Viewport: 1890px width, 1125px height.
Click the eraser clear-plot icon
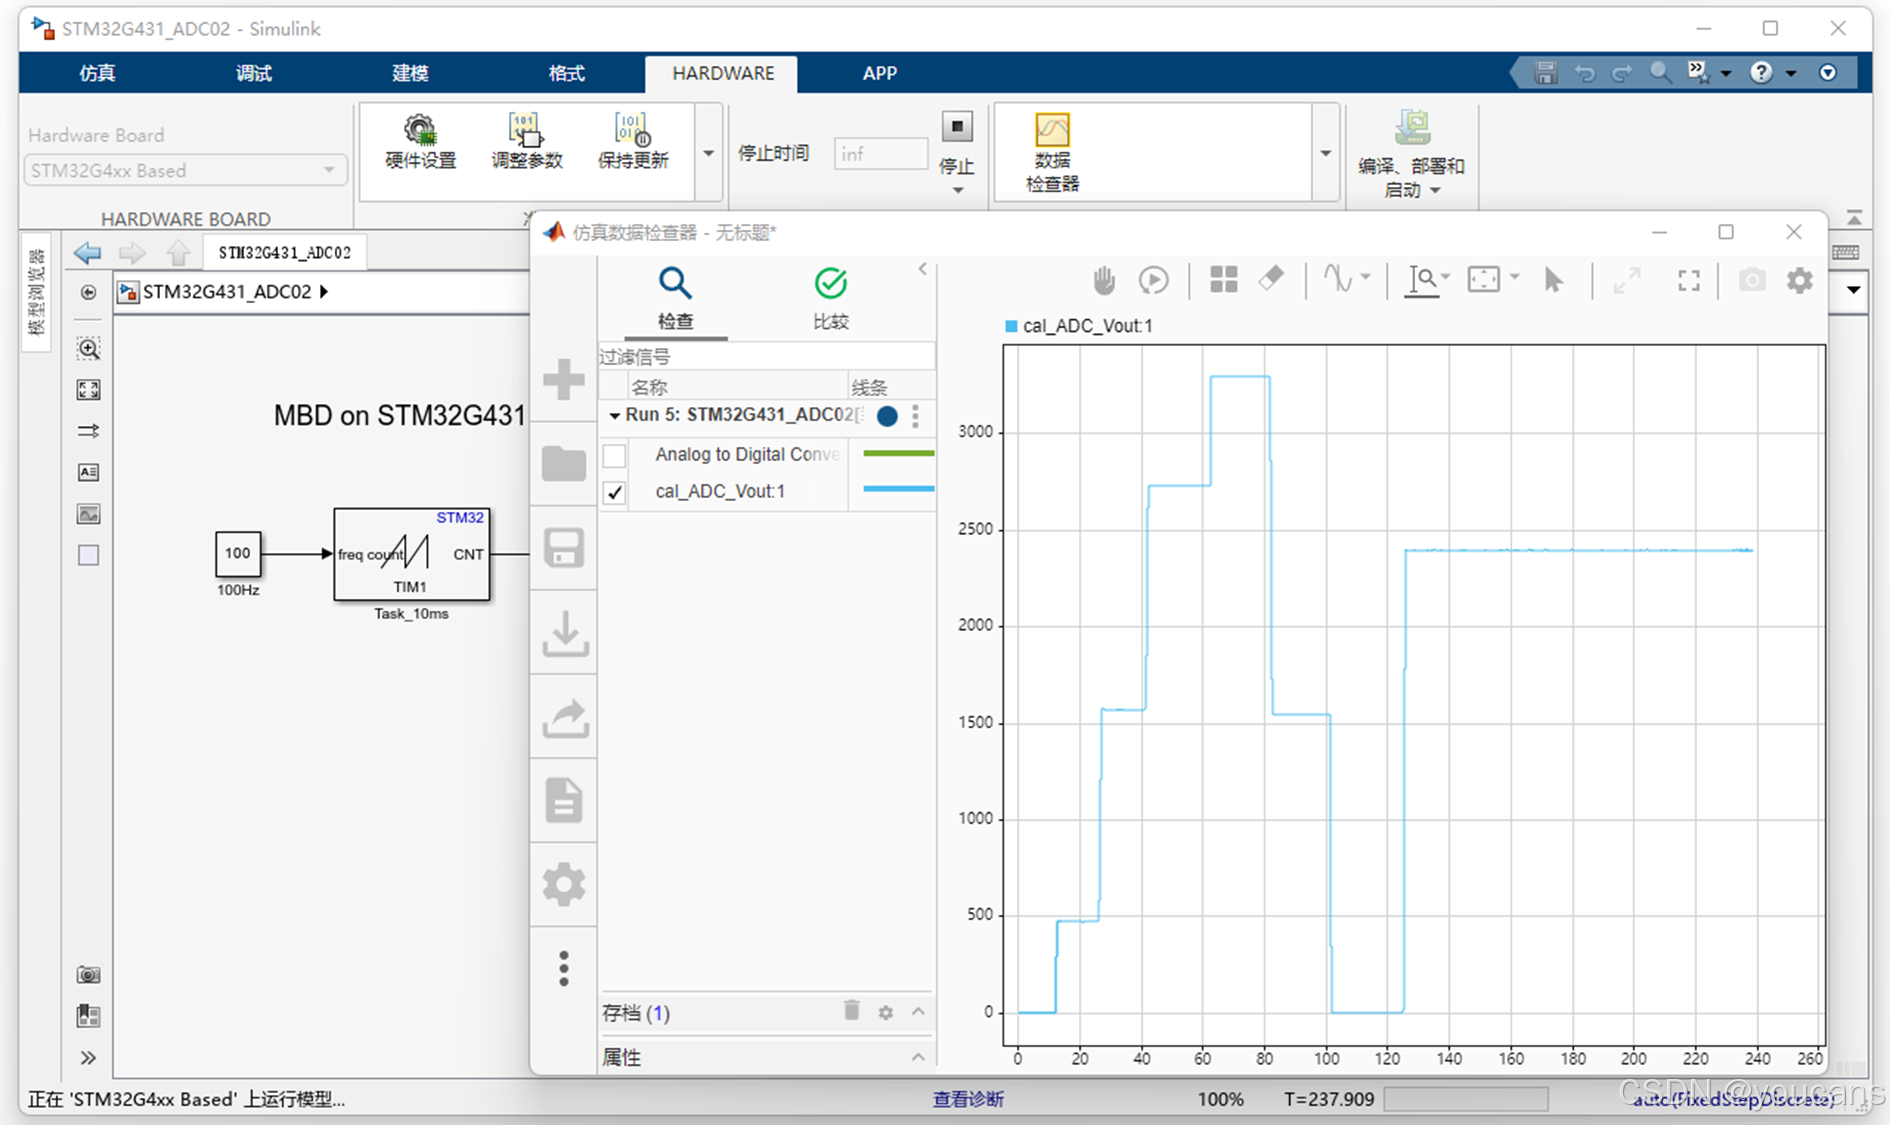pyautogui.click(x=1271, y=279)
